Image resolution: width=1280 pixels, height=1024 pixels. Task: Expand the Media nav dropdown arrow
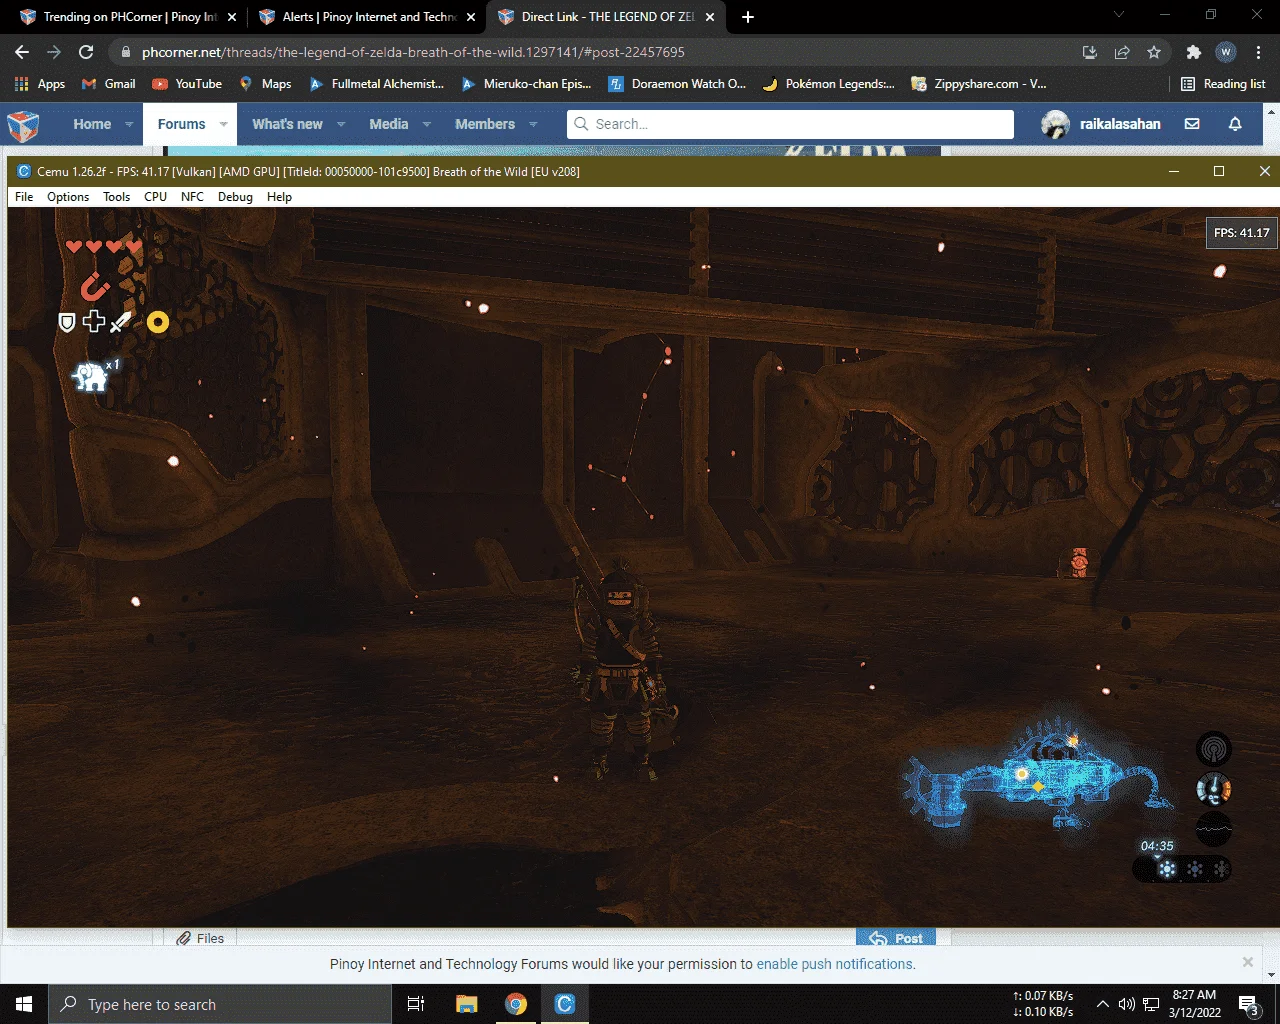click(x=427, y=124)
